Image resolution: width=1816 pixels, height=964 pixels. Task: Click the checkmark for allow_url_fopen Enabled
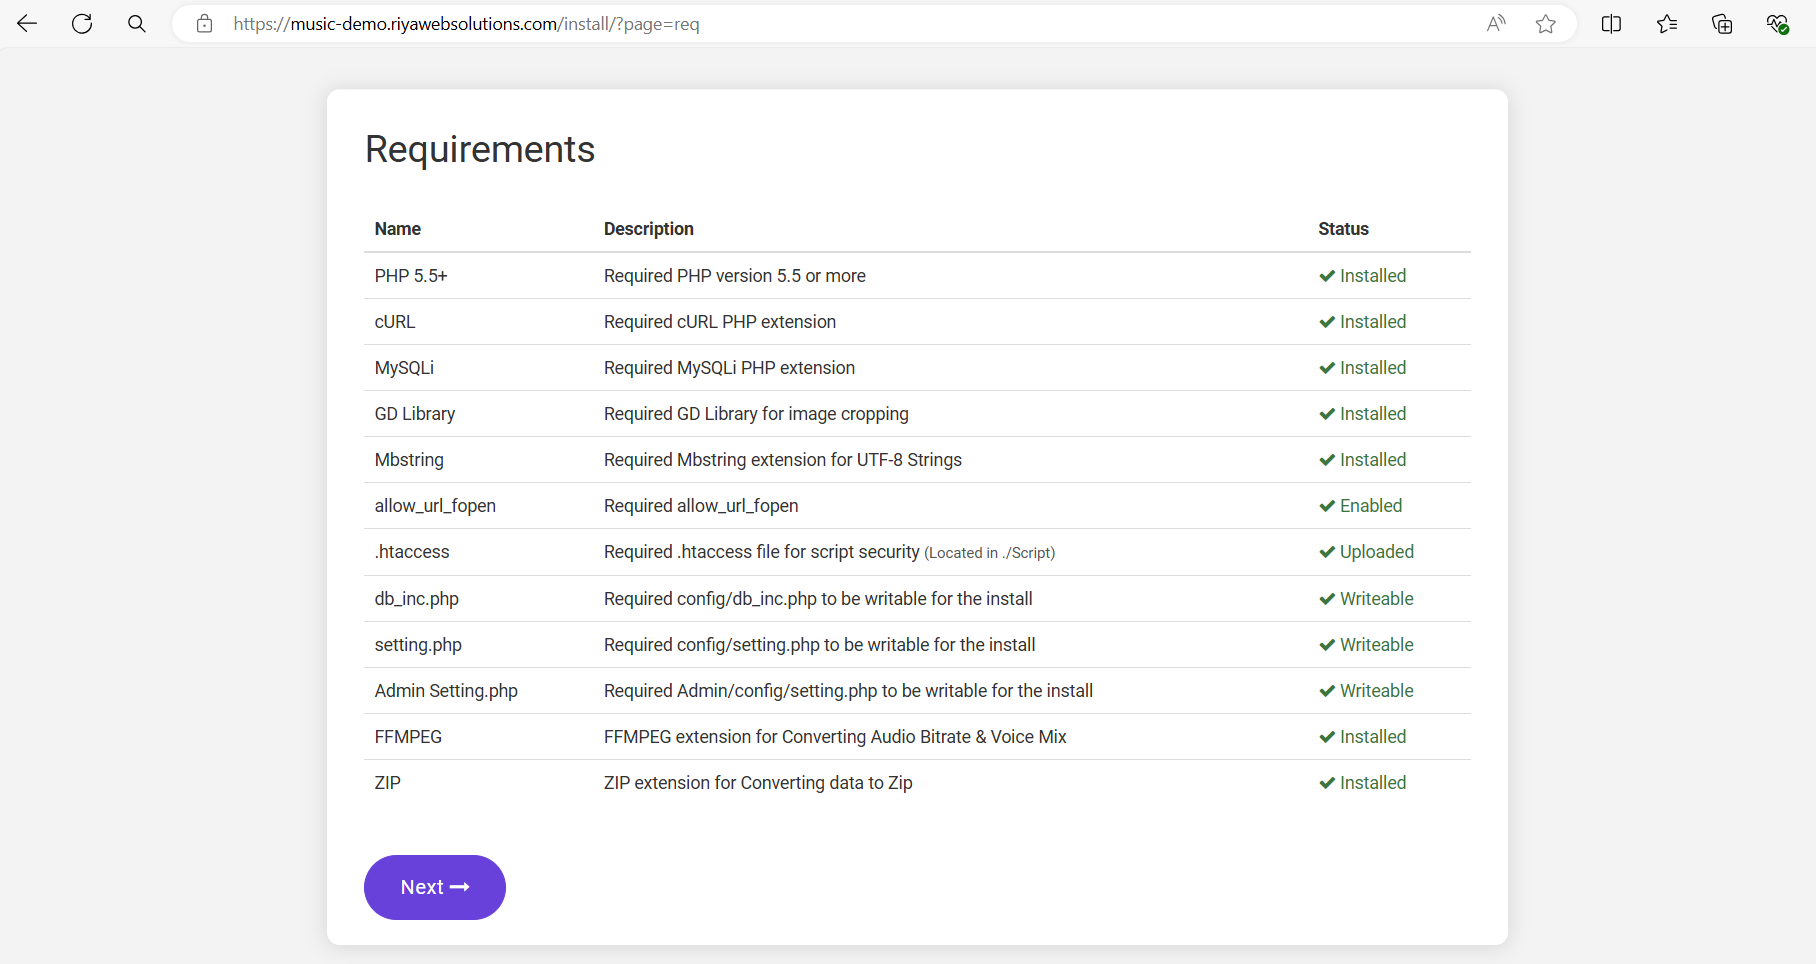coord(1327,506)
